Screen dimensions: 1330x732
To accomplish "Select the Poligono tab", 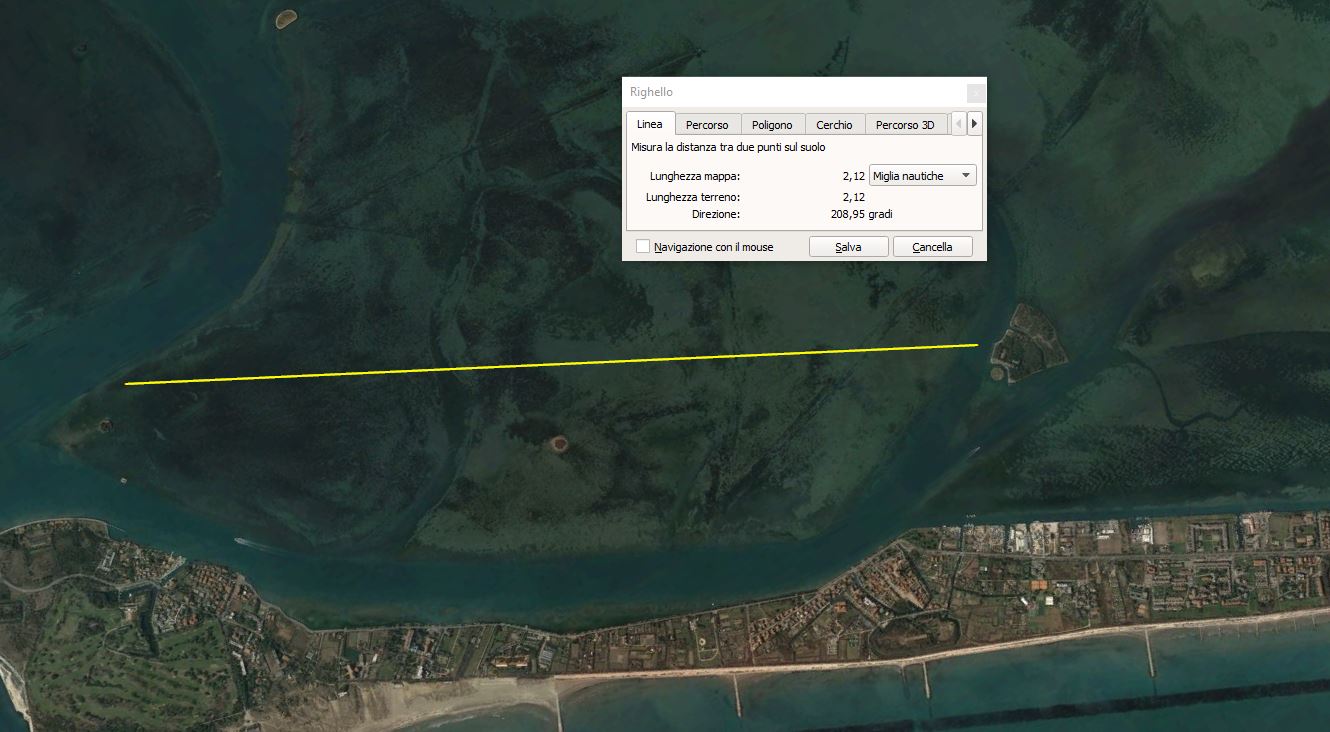I will (772, 125).
